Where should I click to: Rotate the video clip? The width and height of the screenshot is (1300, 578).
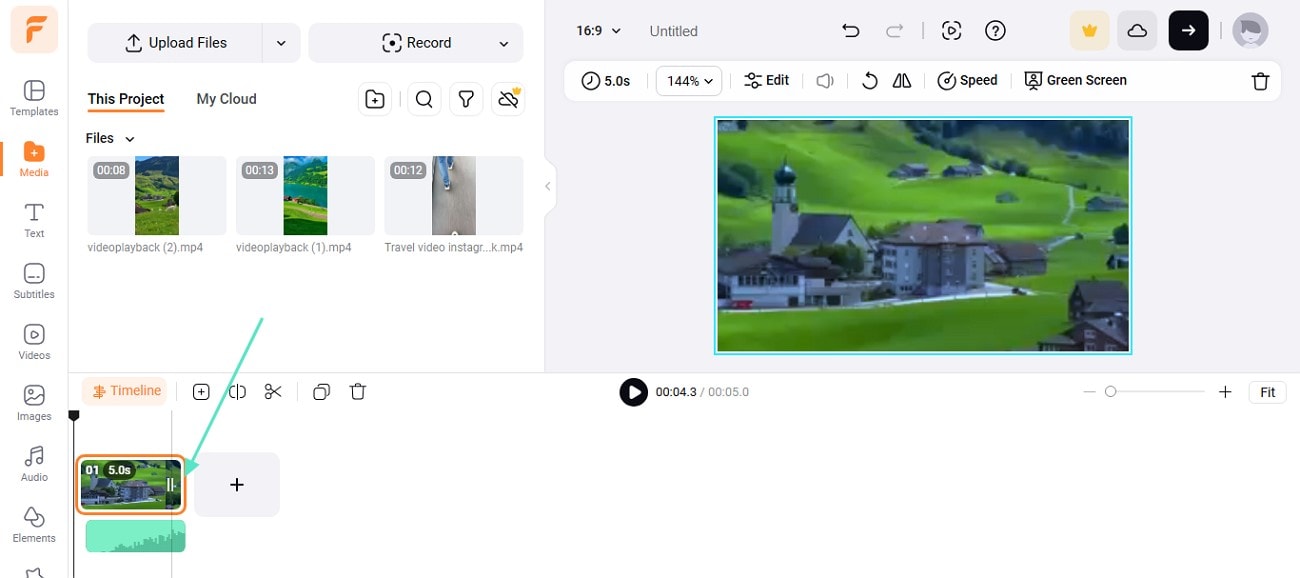pos(870,81)
